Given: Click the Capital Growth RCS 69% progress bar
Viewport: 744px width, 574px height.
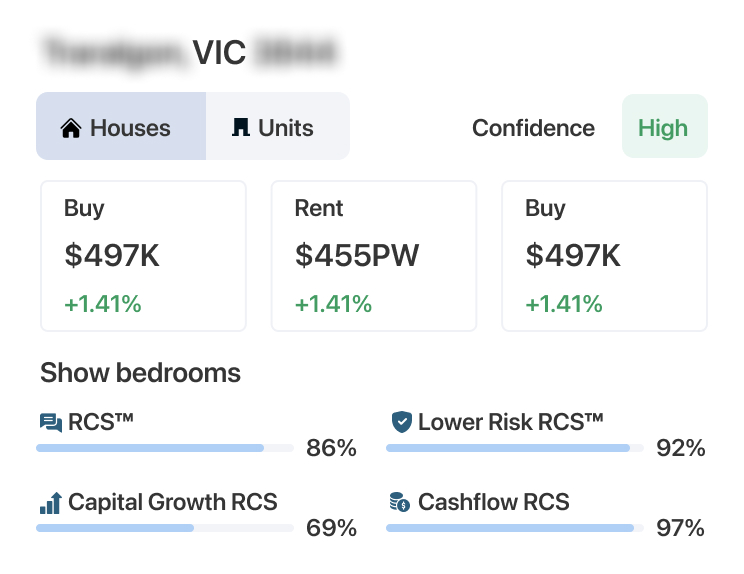Looking at the screenshot, I should pyautogui.click(x=164, y=528).
